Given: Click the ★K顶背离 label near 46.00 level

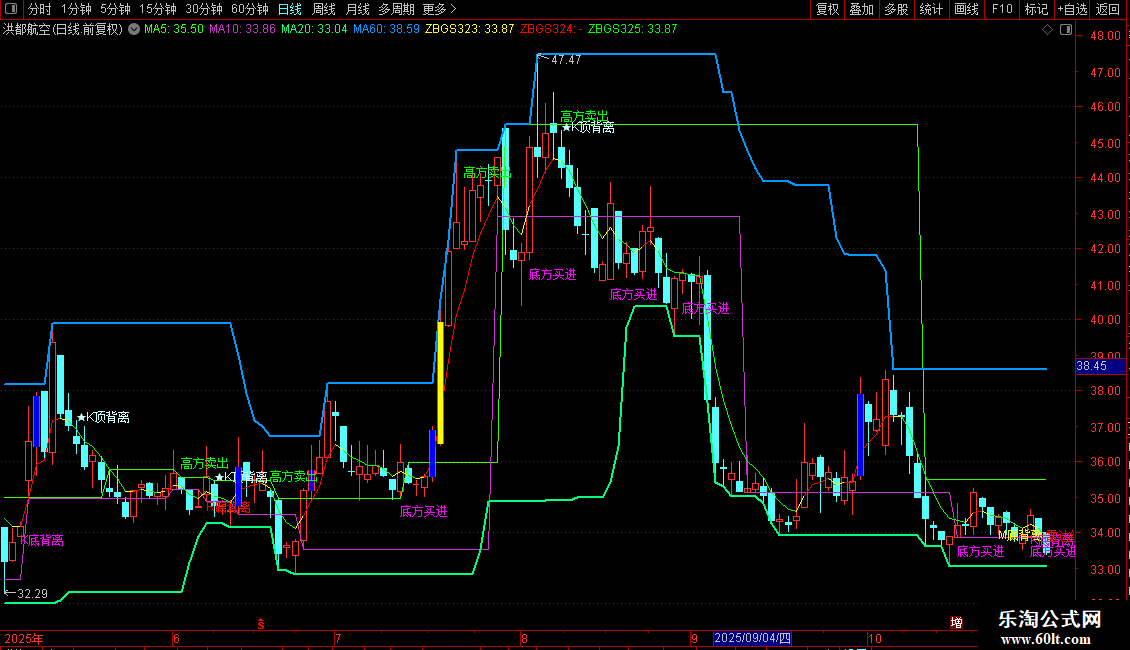Looking at the screenshot, I should (x=588, y=128).
